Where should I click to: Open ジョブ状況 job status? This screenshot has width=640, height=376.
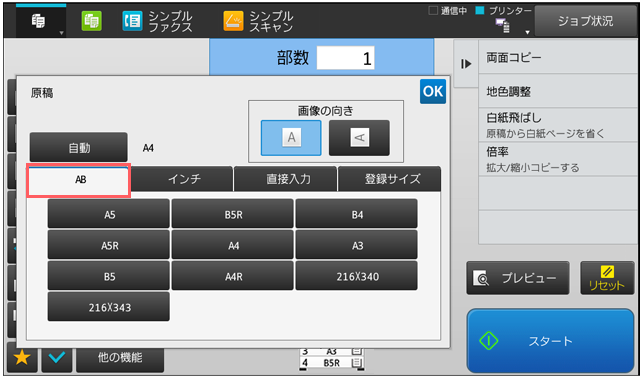585,21
